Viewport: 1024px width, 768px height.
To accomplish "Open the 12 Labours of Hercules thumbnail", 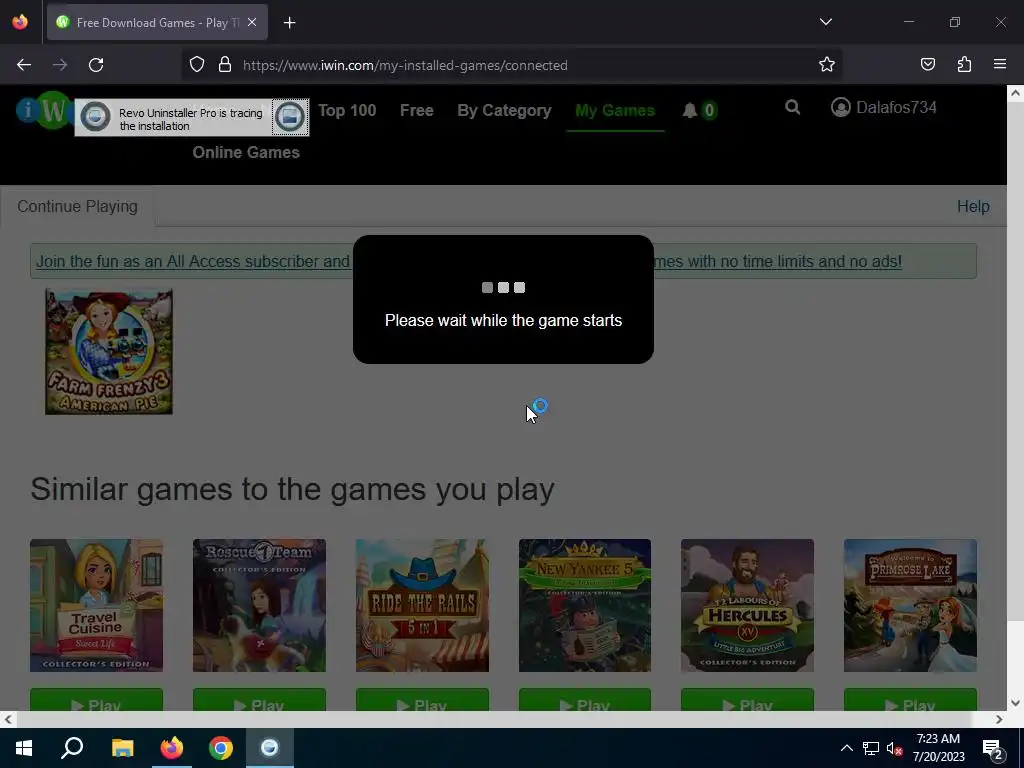I will pos(747,605).
